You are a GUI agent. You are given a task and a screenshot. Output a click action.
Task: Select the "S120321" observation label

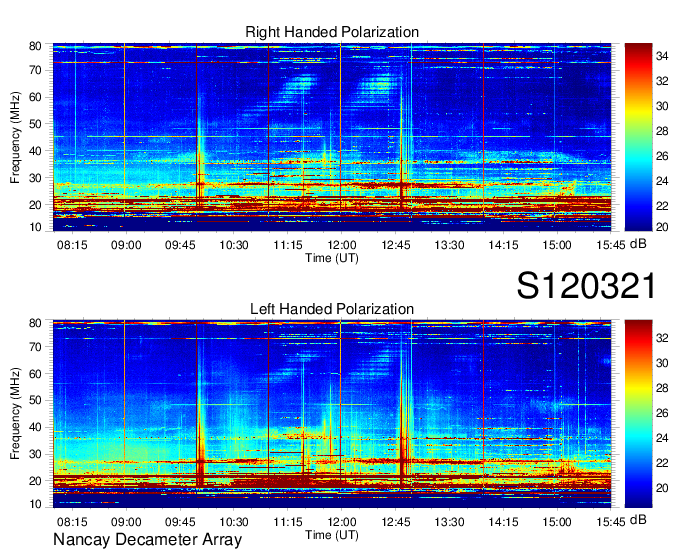coord(586,286)
